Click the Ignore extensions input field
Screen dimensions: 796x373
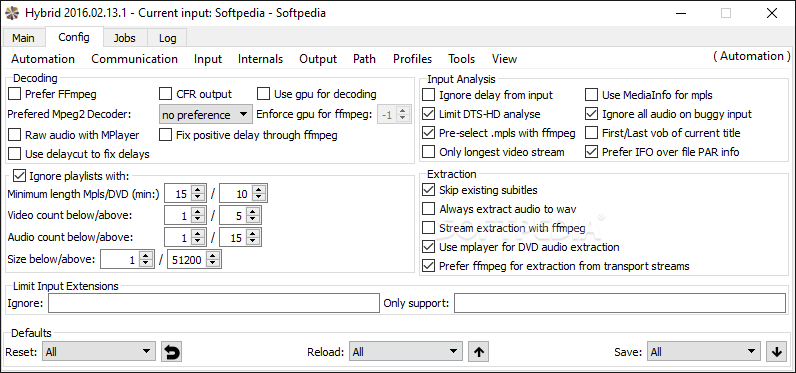click(214, 303)
